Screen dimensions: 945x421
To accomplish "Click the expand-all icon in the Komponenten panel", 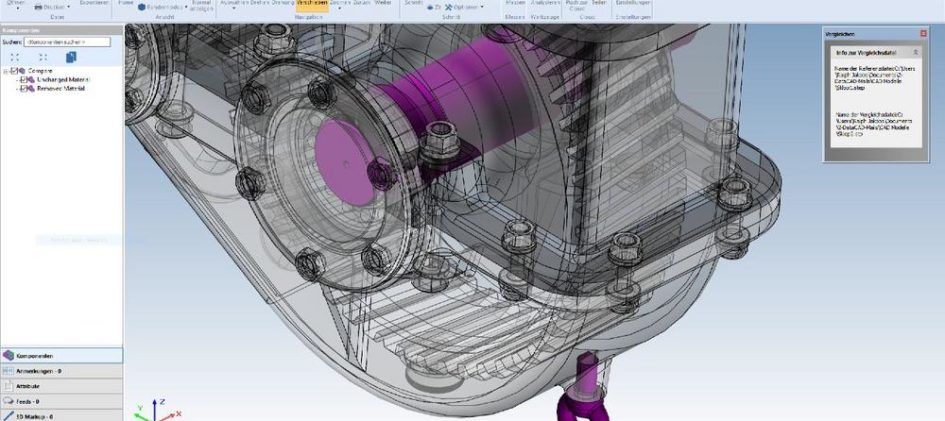I will tap(15, 58).
